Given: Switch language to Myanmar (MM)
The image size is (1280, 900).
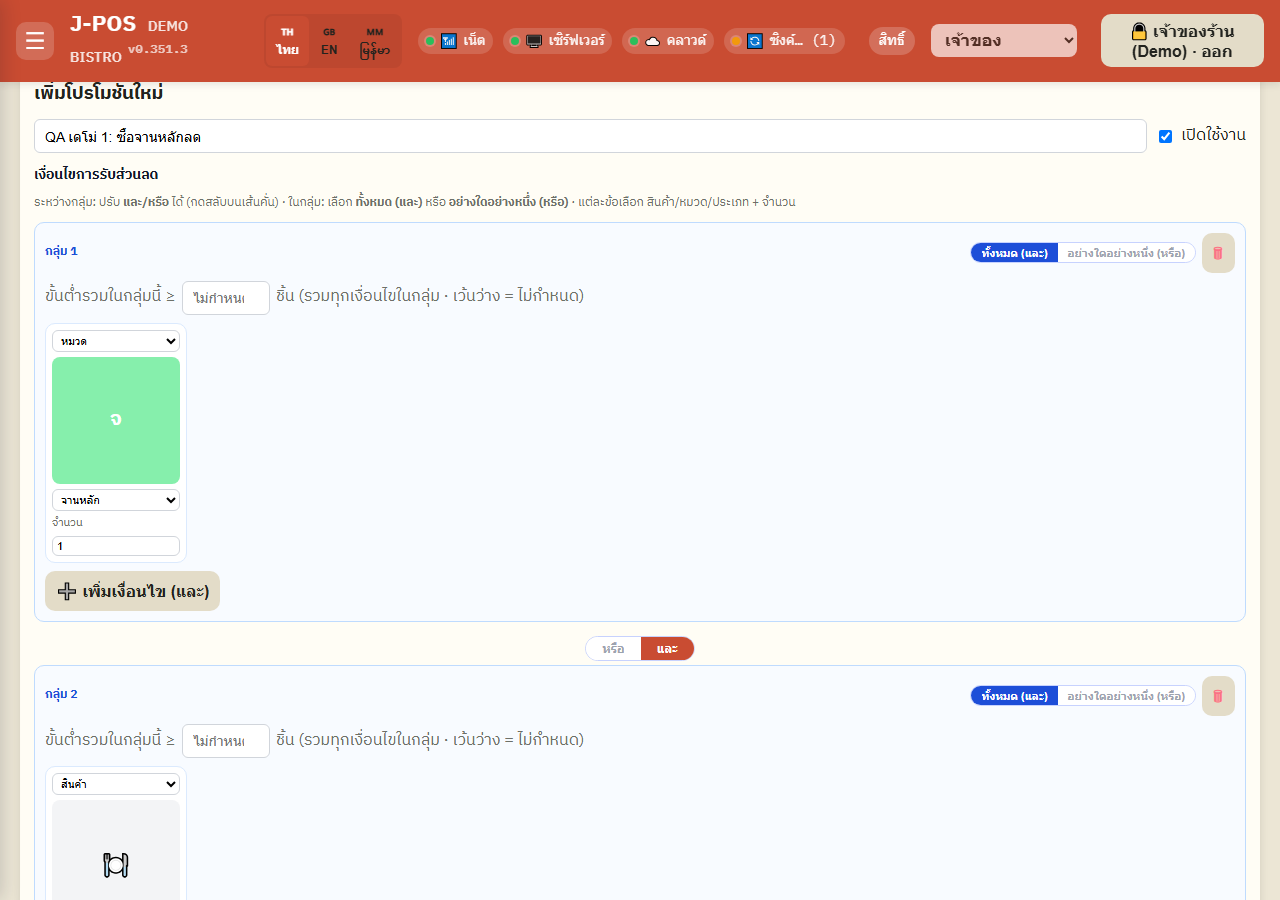Looking at the screenshot, I should pos(375,41).
